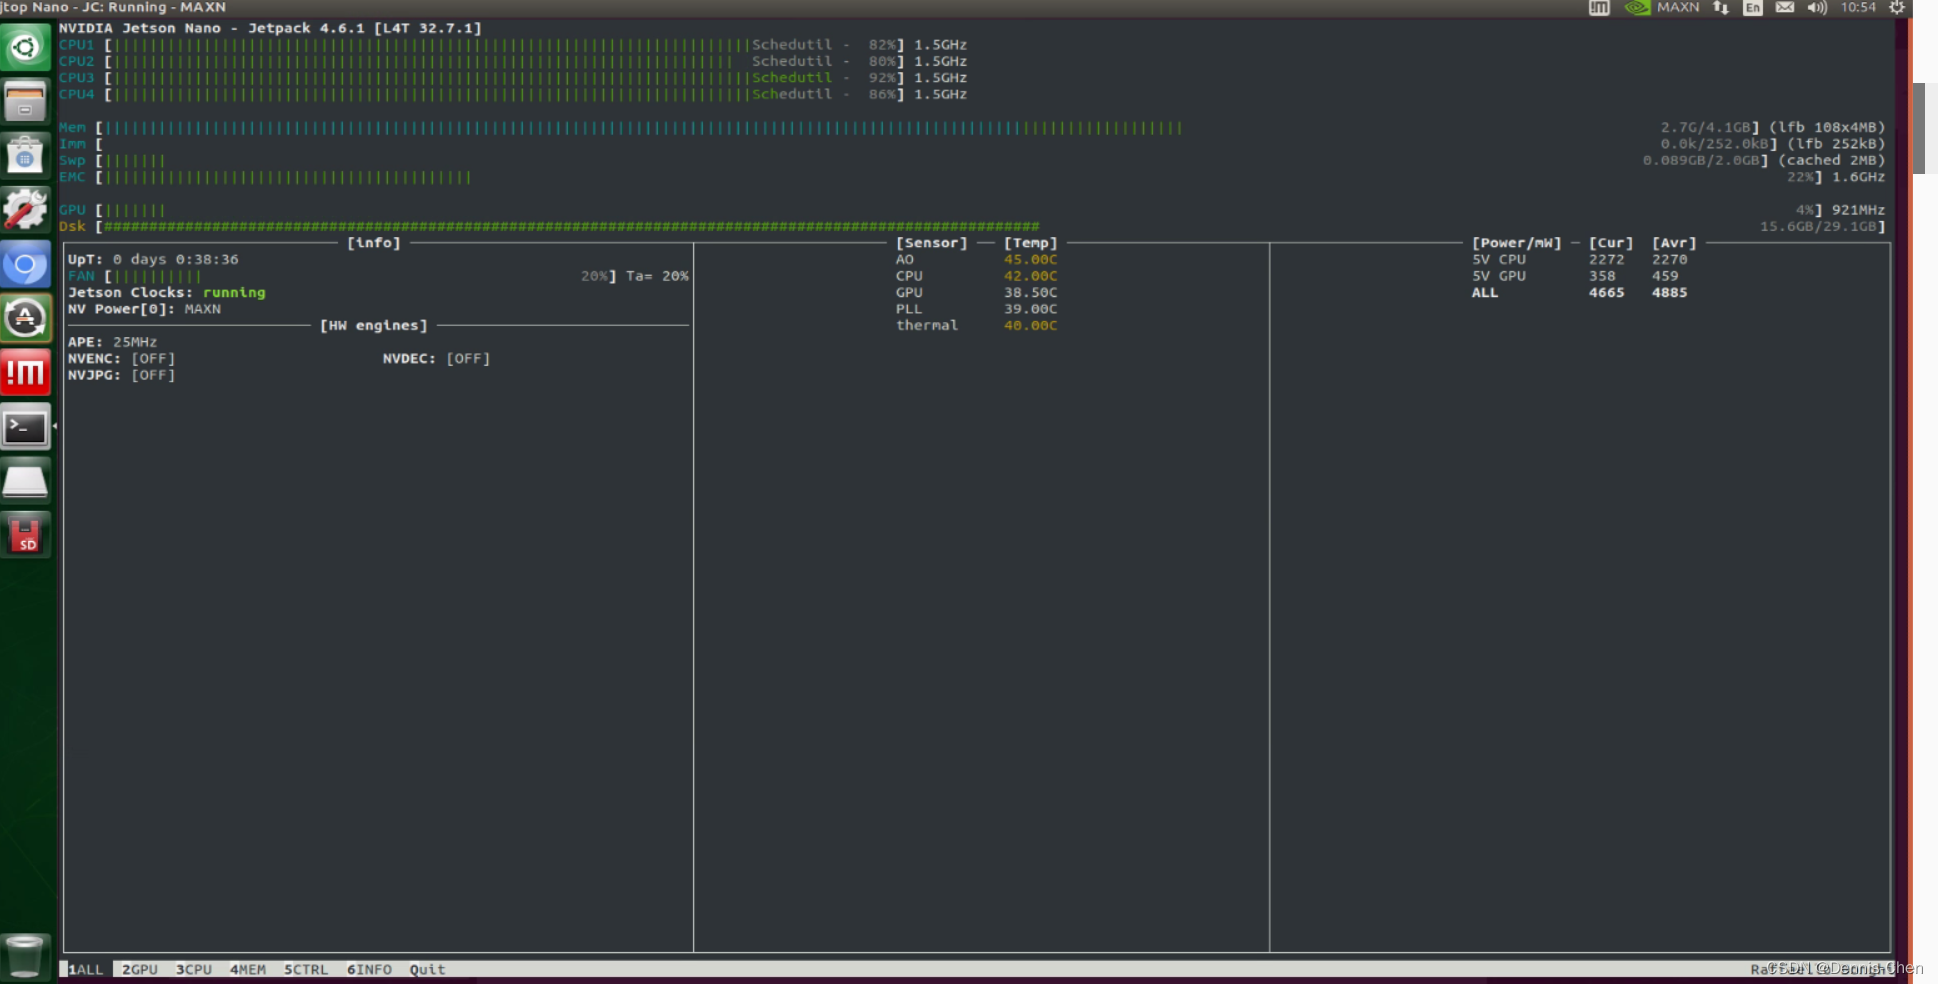Screen dimensions: 1938x984
Task: Click Quit in the jtop bottom bar
Action: pos(427,969)
